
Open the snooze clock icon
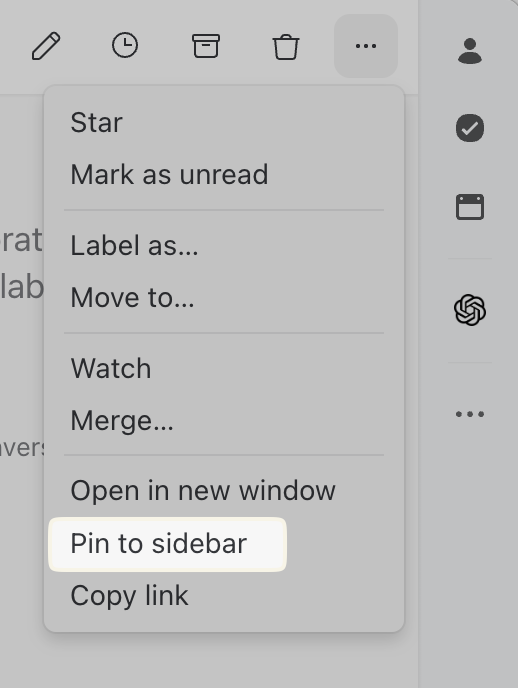point(125,45)
